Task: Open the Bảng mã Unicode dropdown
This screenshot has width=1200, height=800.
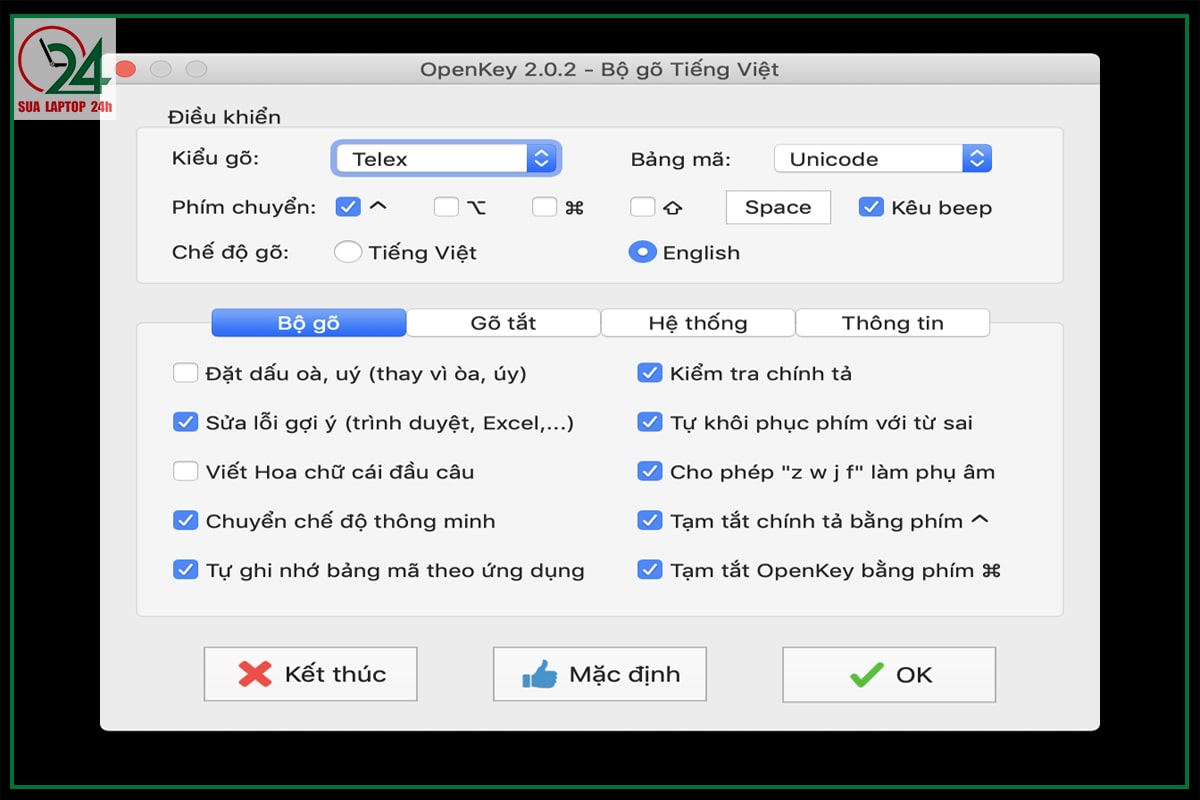Action: (883, 158)
